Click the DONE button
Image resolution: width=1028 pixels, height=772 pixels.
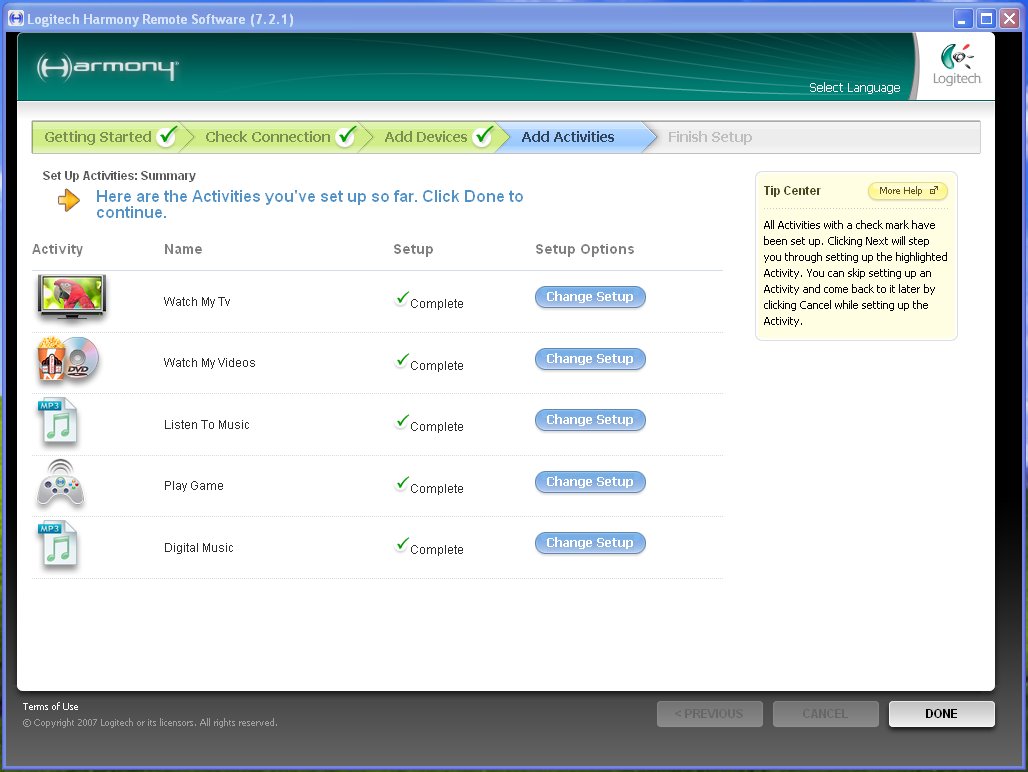[x=941, y=714]
